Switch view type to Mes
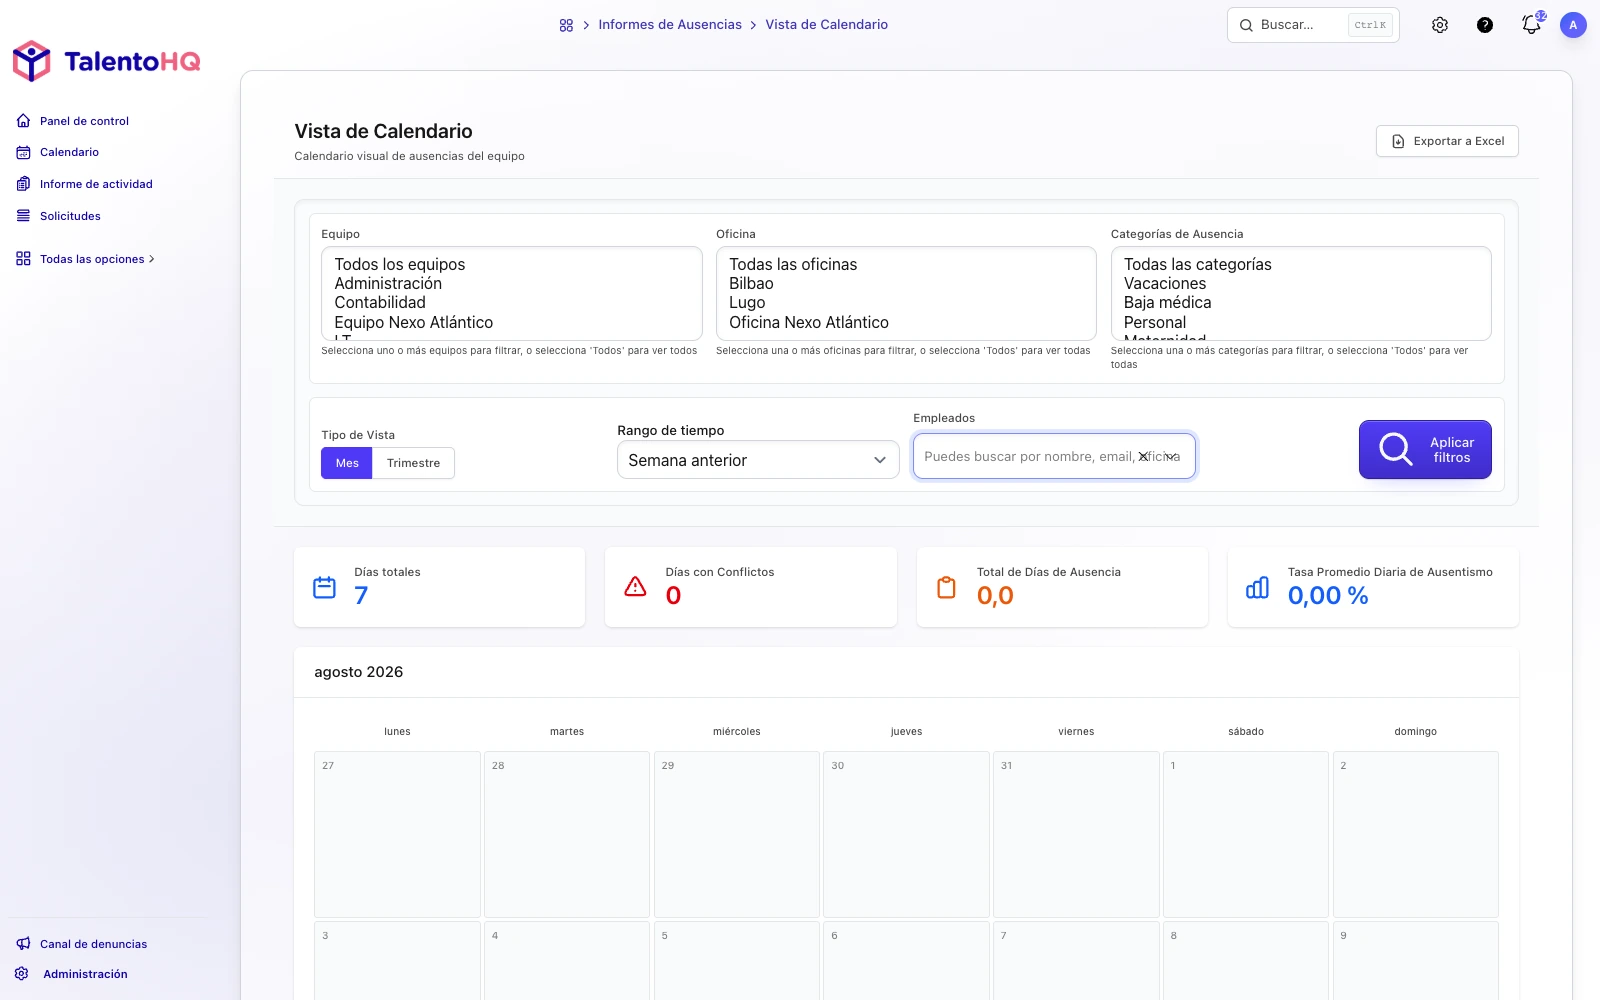 [x=347, y=463]
